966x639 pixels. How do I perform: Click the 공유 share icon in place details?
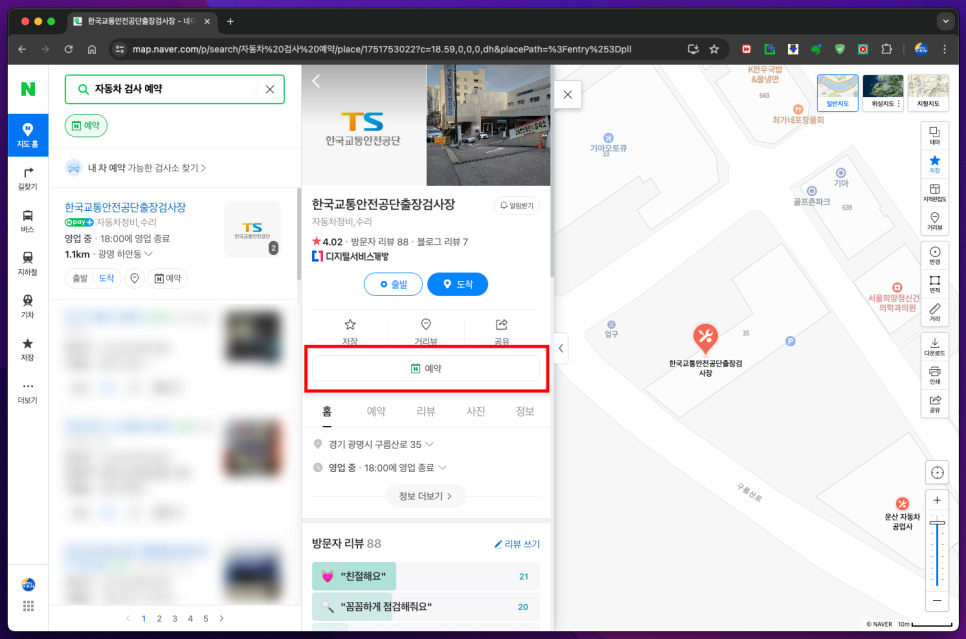click(501, 330)
